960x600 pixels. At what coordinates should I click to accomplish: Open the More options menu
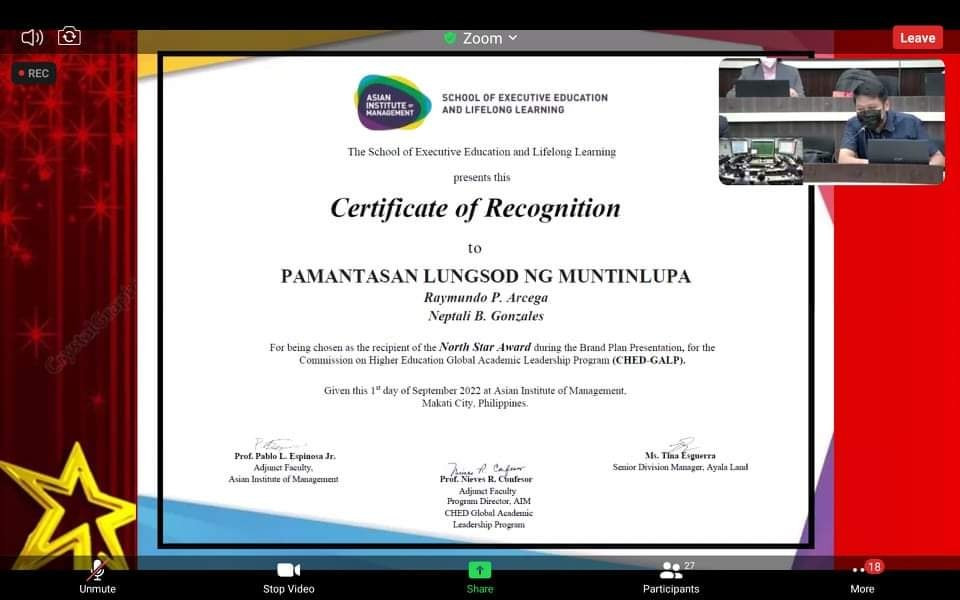tap(862, 579)
